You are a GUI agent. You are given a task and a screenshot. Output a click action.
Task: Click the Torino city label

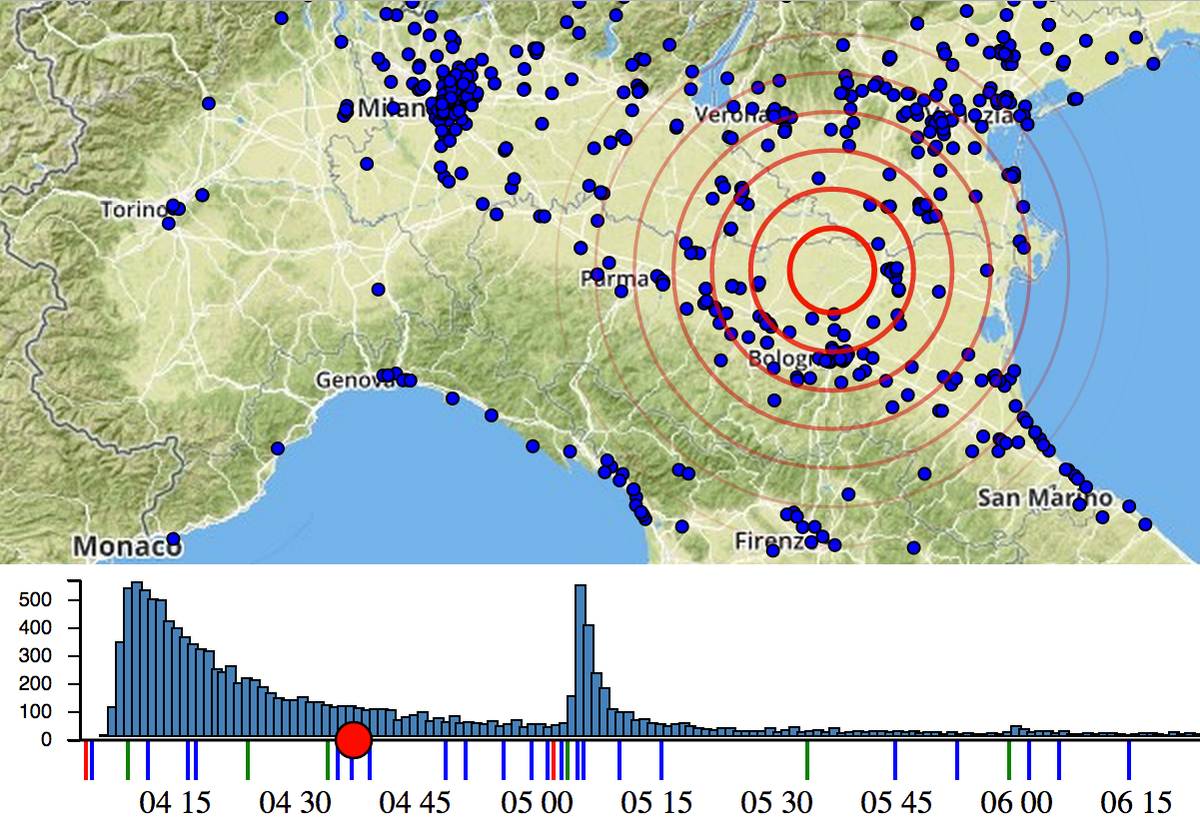pyautogui.click(x=134, y=210)
